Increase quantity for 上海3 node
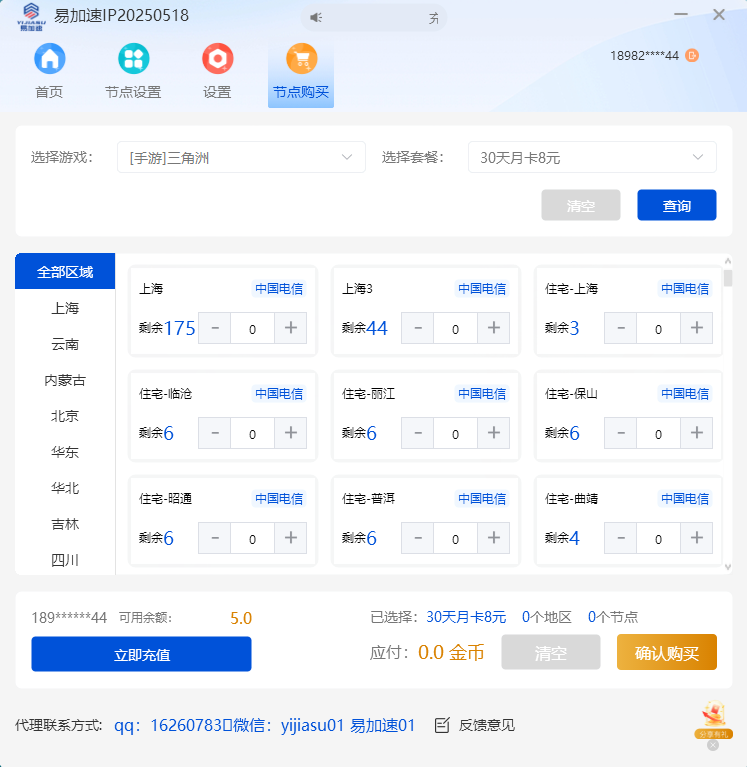Viewport: 747px width, 767px height. 494,328
